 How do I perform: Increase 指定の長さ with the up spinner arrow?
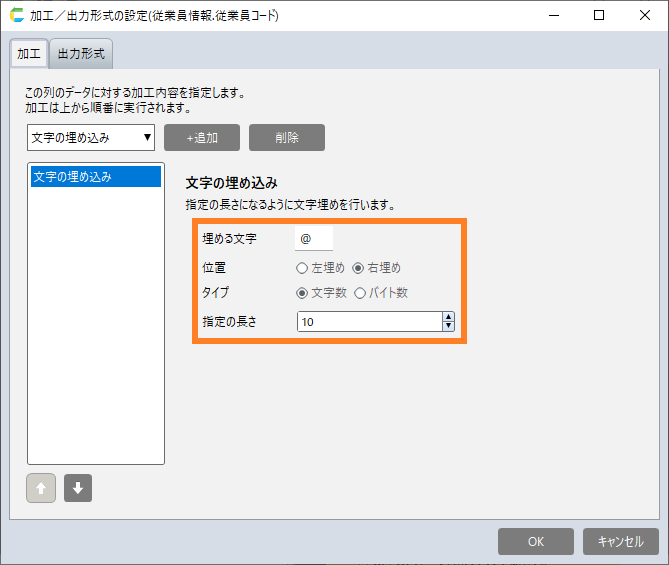448,316
